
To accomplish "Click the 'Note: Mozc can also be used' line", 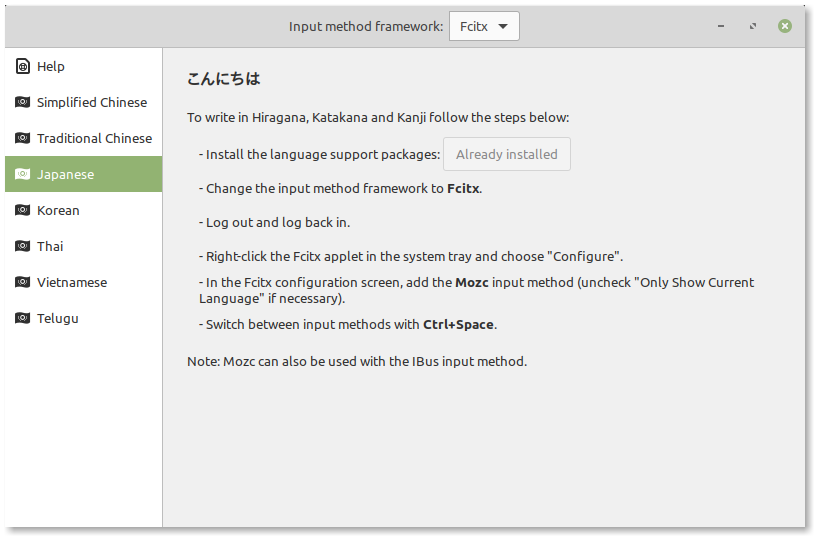I will (x=357, y=361).
